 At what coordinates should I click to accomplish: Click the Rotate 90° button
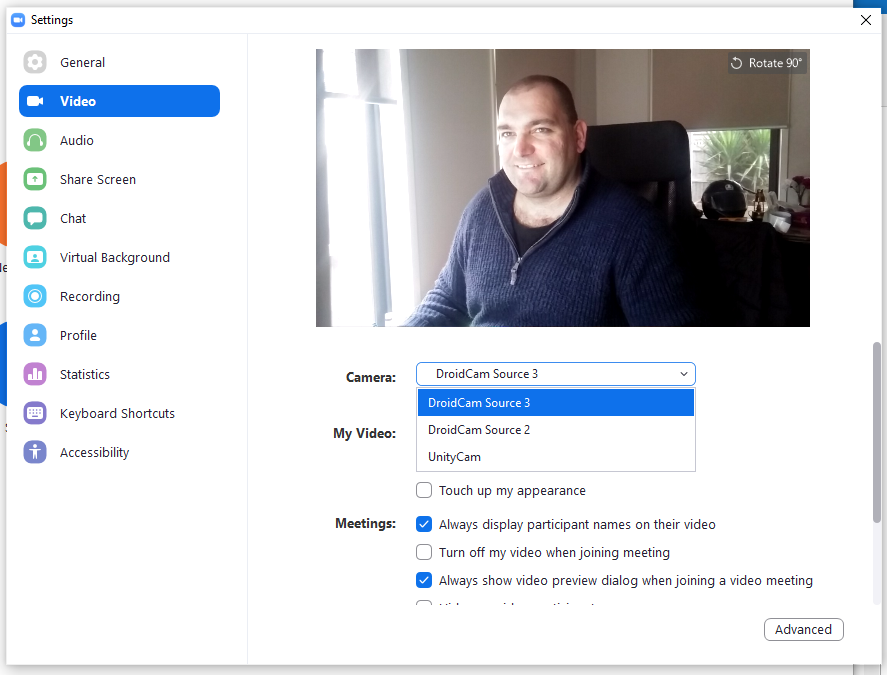767,63
